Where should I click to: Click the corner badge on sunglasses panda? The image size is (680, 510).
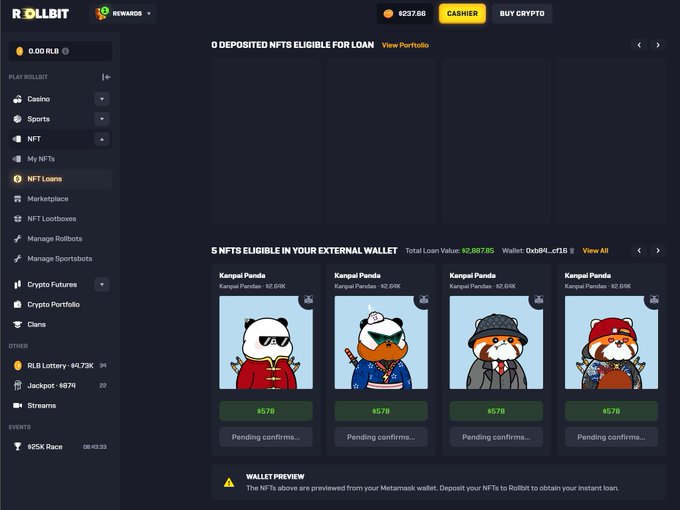pos(308,300)
